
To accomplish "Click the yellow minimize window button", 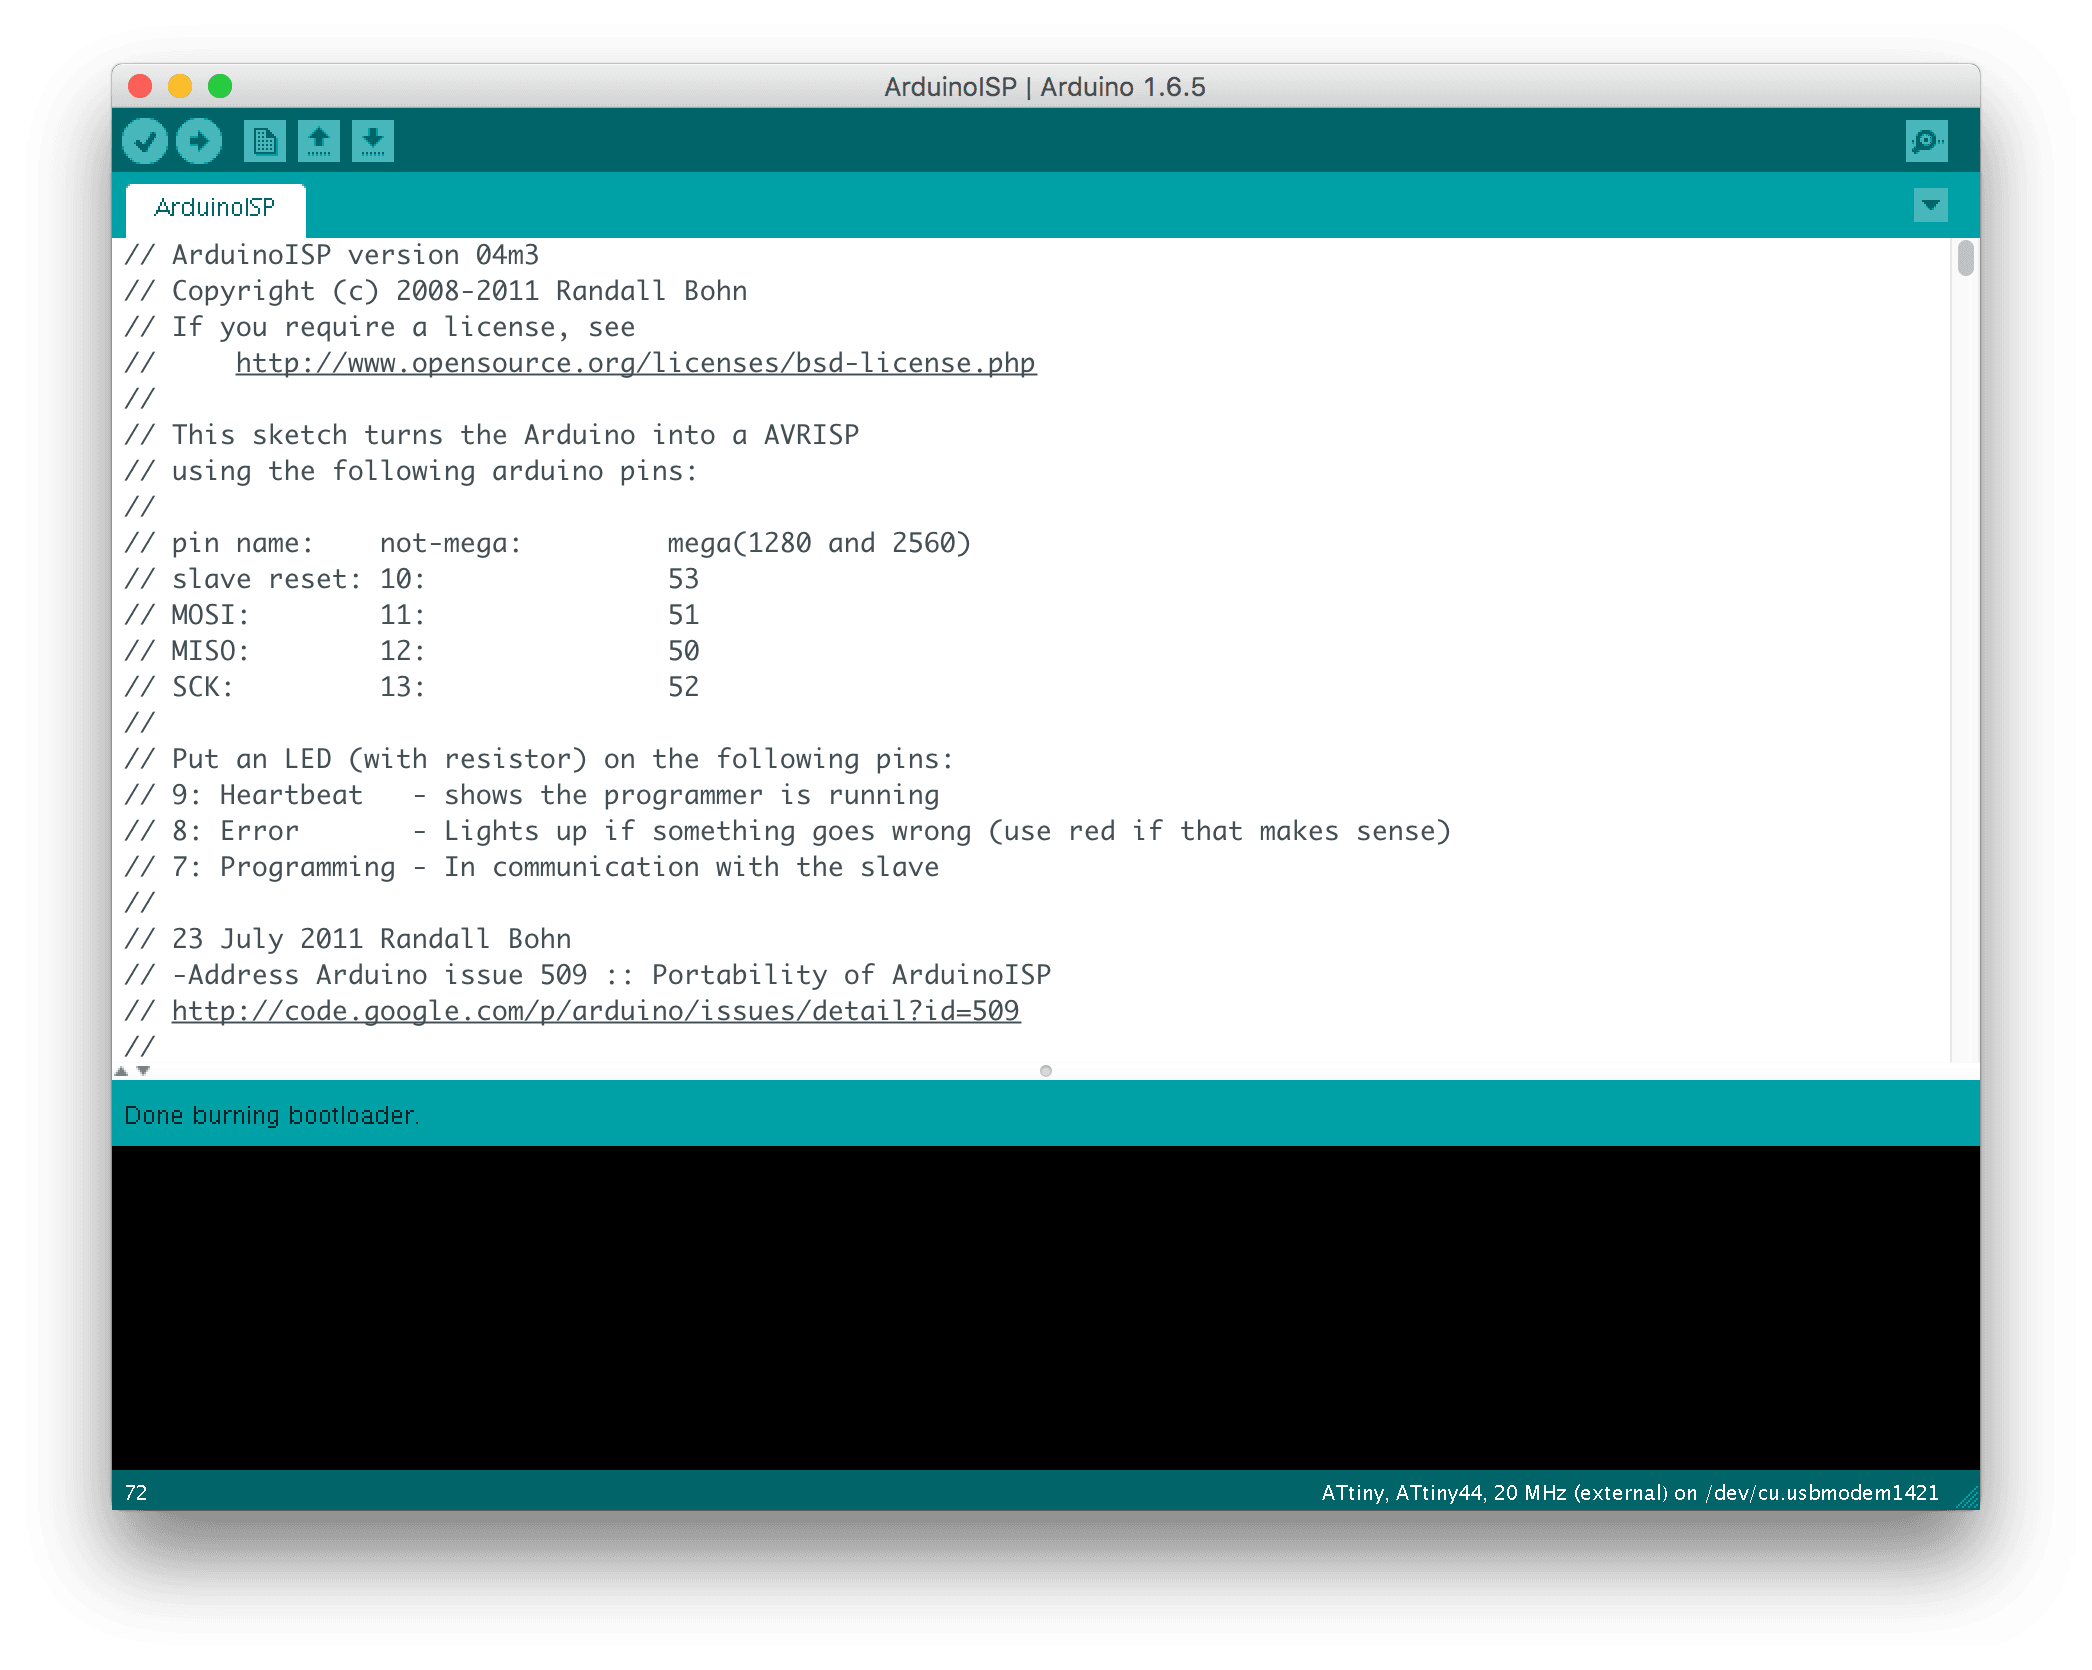I will (180, 86).
